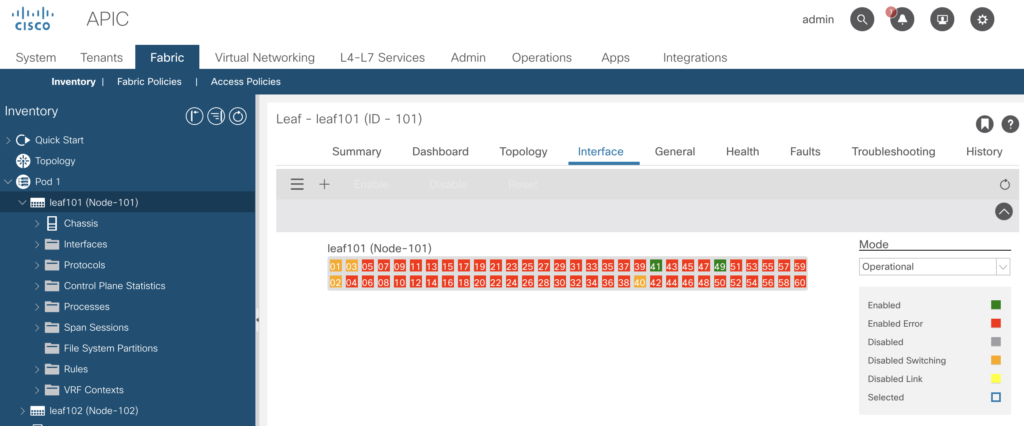This screenshot has width=1024, height=426.
Task: Expand the VRF Contexts folder
Action: [x=37, y=390]
